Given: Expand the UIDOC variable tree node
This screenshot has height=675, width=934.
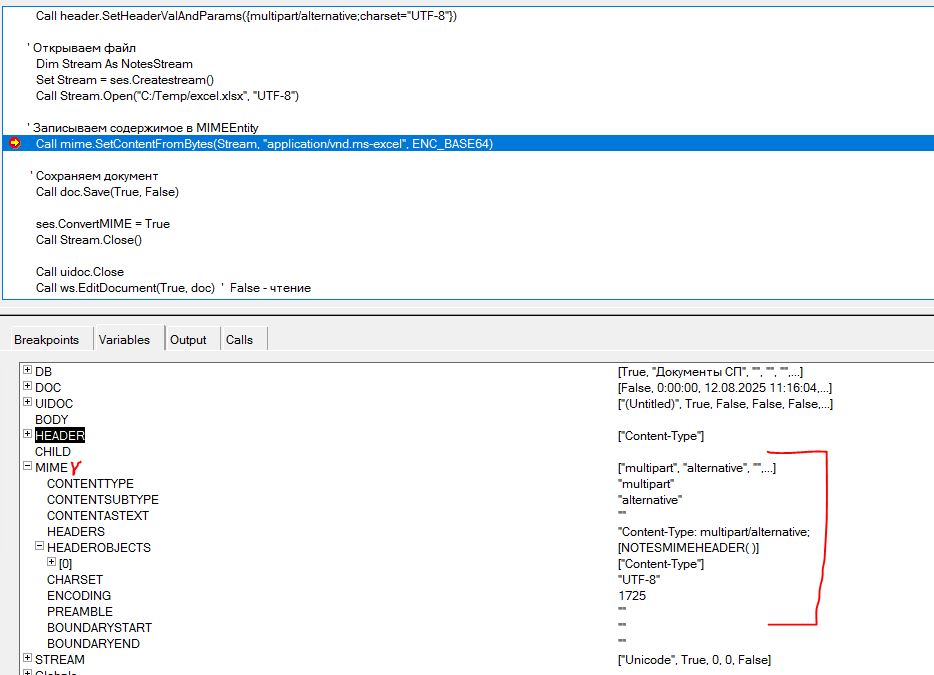Looking at the screenshot, I should pos(28,403).
